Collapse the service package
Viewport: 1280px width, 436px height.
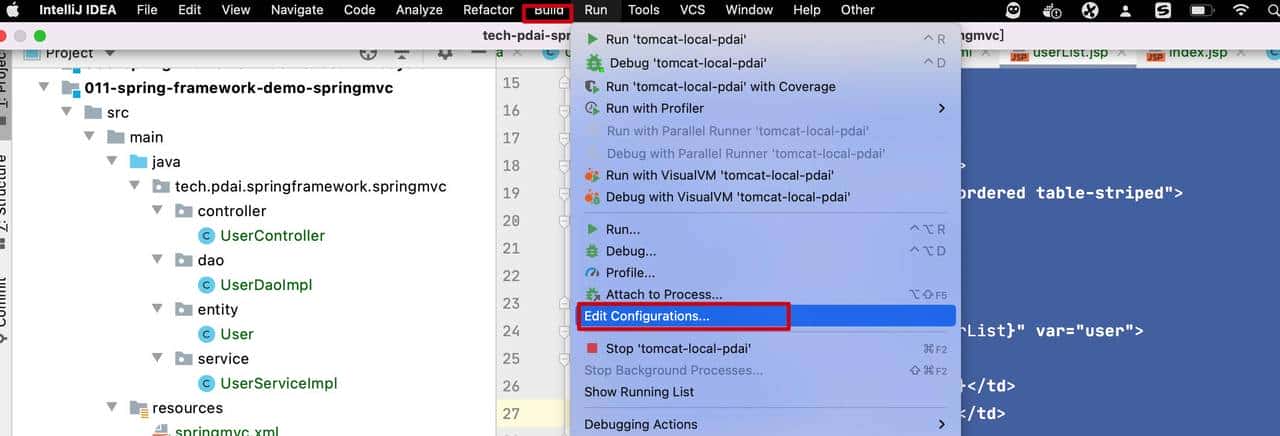157,358
